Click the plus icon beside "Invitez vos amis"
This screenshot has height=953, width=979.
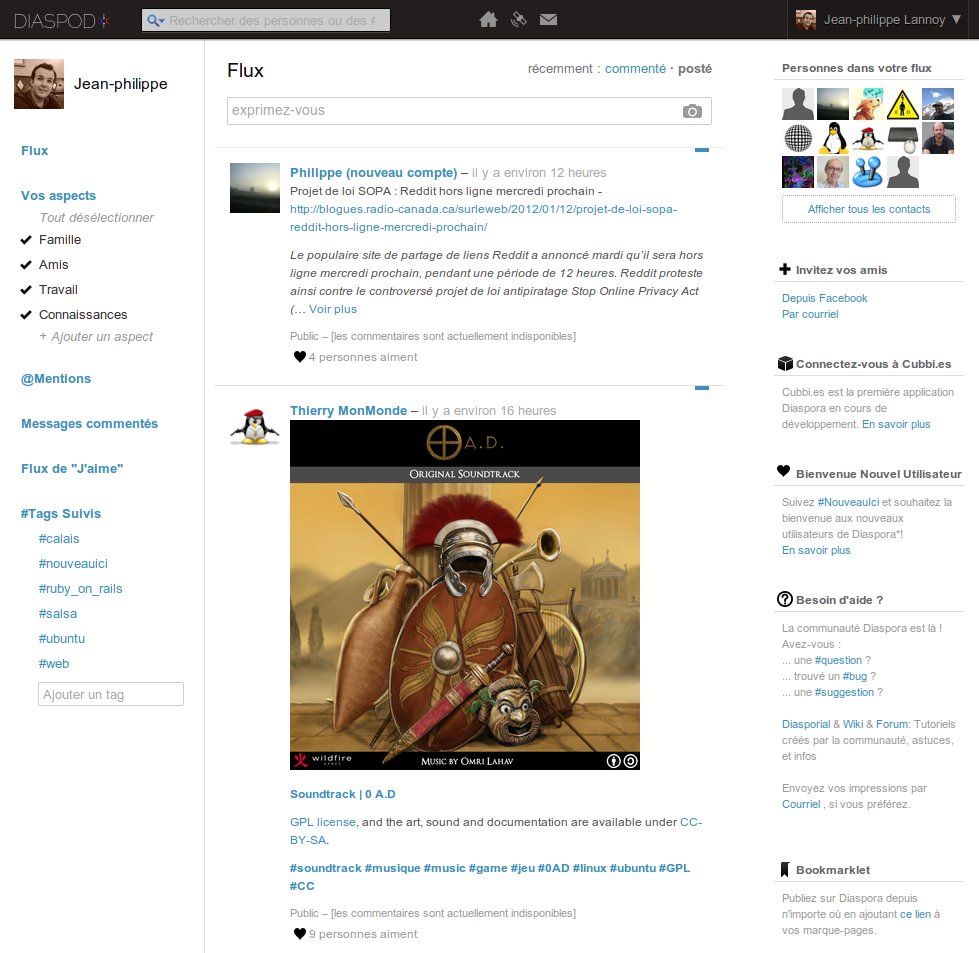[x=785, y=269]
